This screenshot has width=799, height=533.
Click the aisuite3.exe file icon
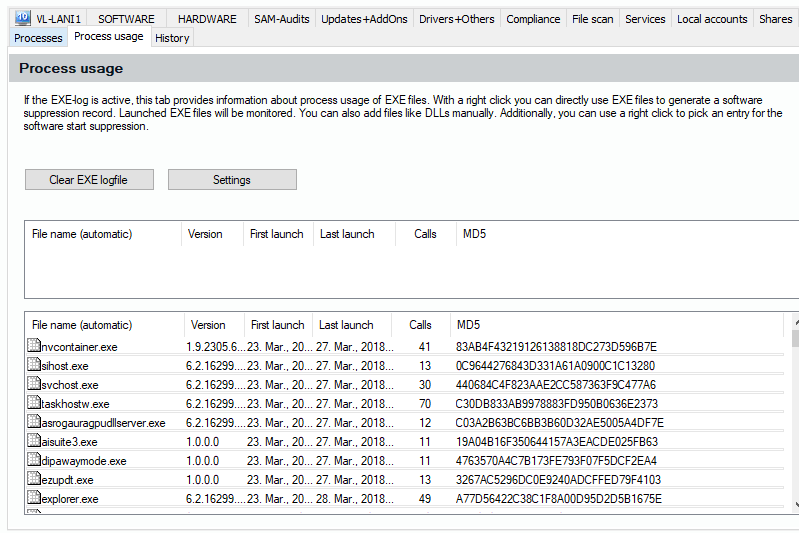33,442
